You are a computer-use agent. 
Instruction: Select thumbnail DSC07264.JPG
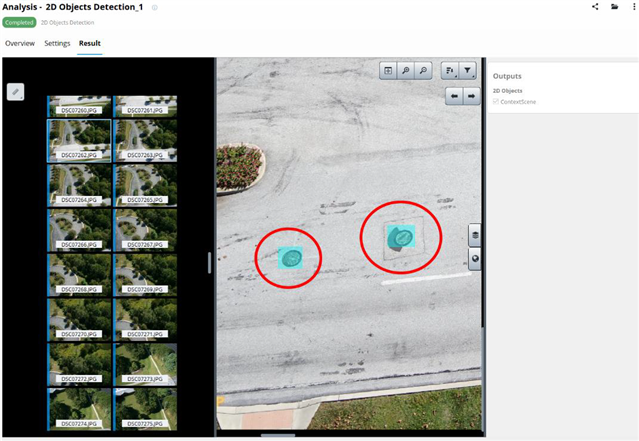[79, 185]
